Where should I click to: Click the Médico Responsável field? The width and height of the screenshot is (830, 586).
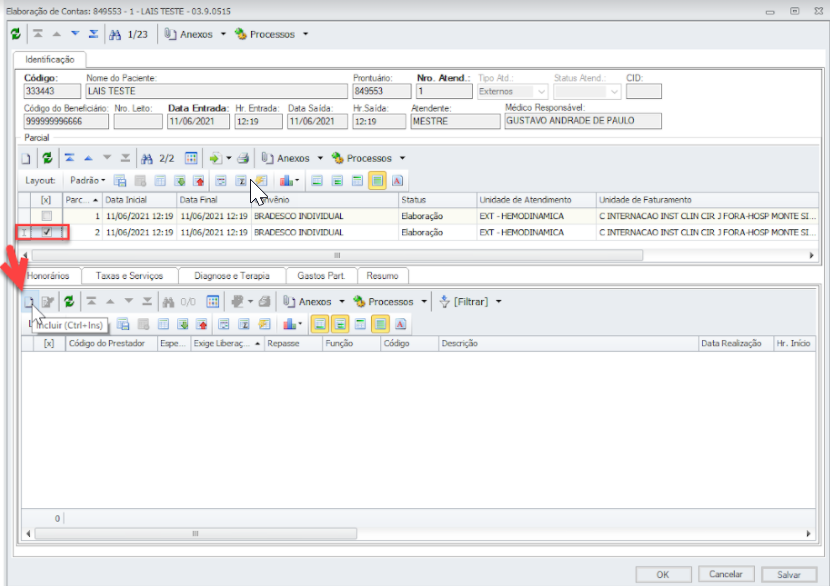coord(583,121)
